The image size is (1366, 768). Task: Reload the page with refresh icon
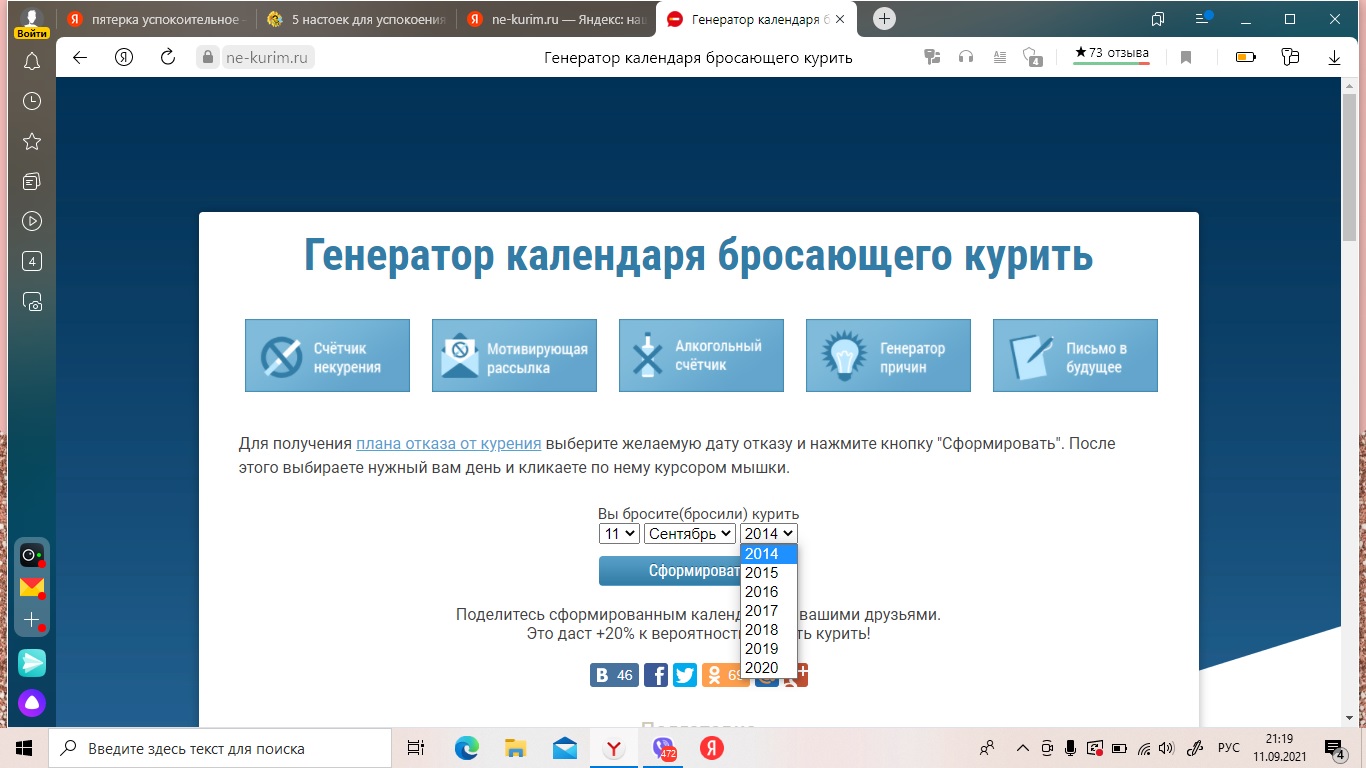pyautogui.click(x=168, y=57)
